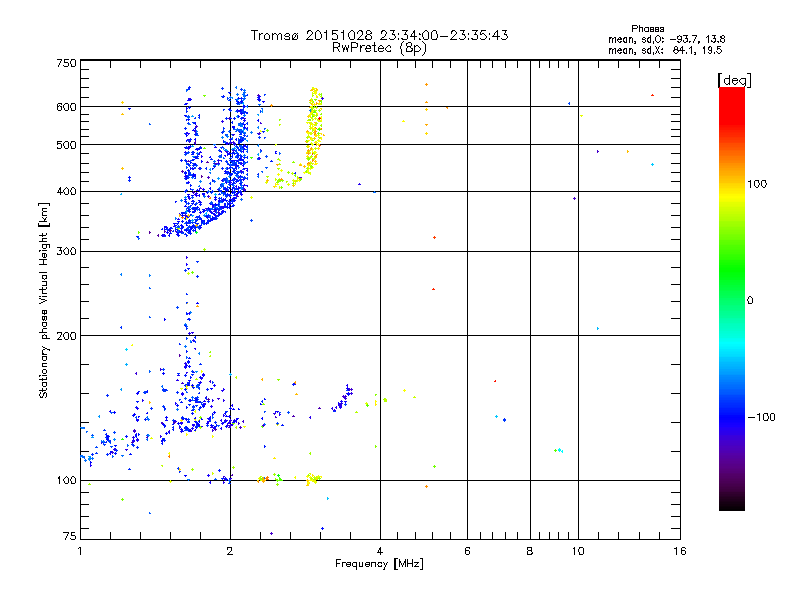Image resolution: width=800 pixels, height=600 pixels.
Task: Click the "[deg]" colorbar unit label
Action: [734, 80]
